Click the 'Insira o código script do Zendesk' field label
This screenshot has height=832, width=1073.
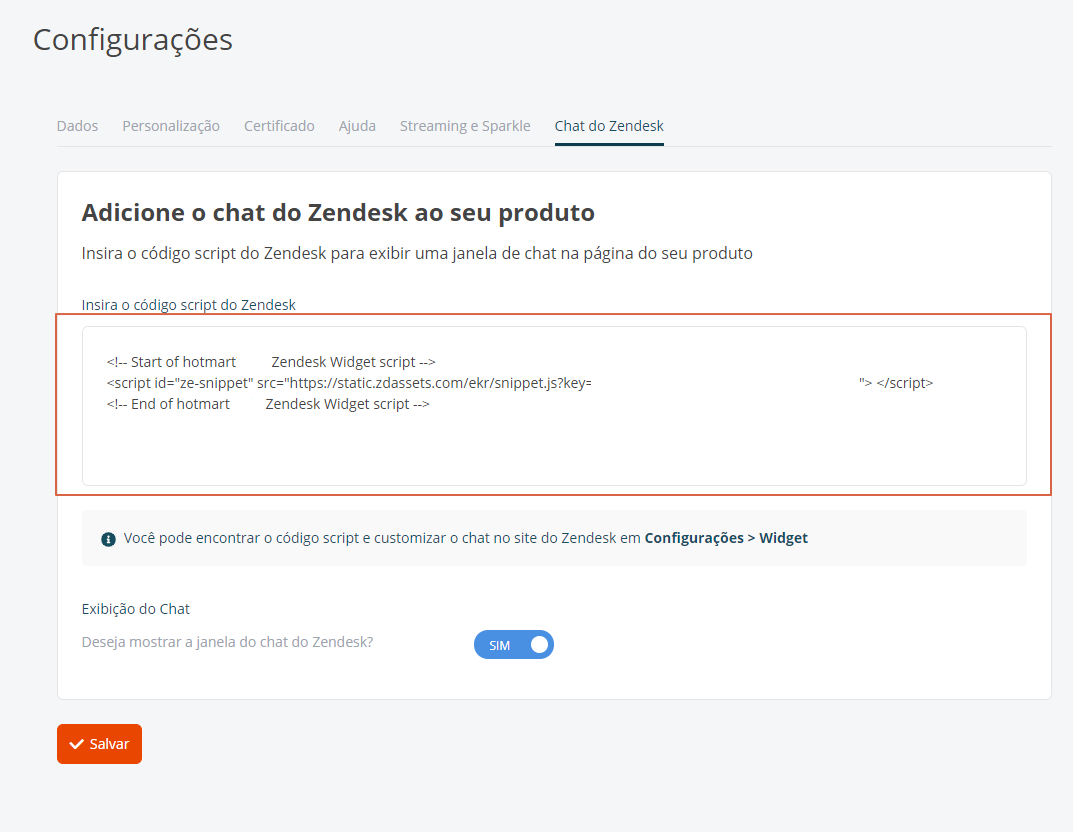[189, 305]
